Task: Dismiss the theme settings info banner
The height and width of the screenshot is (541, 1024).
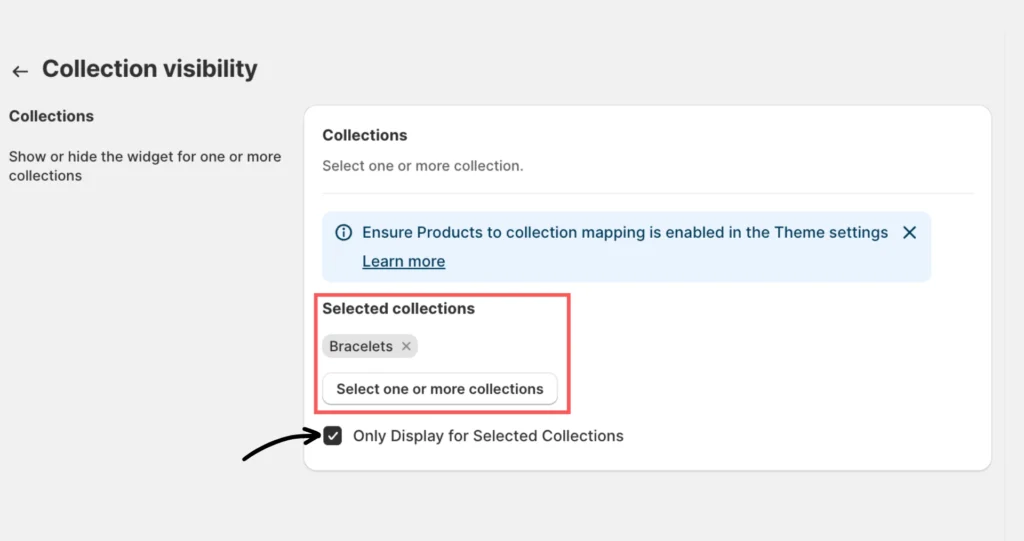Action: coord(909,232)
